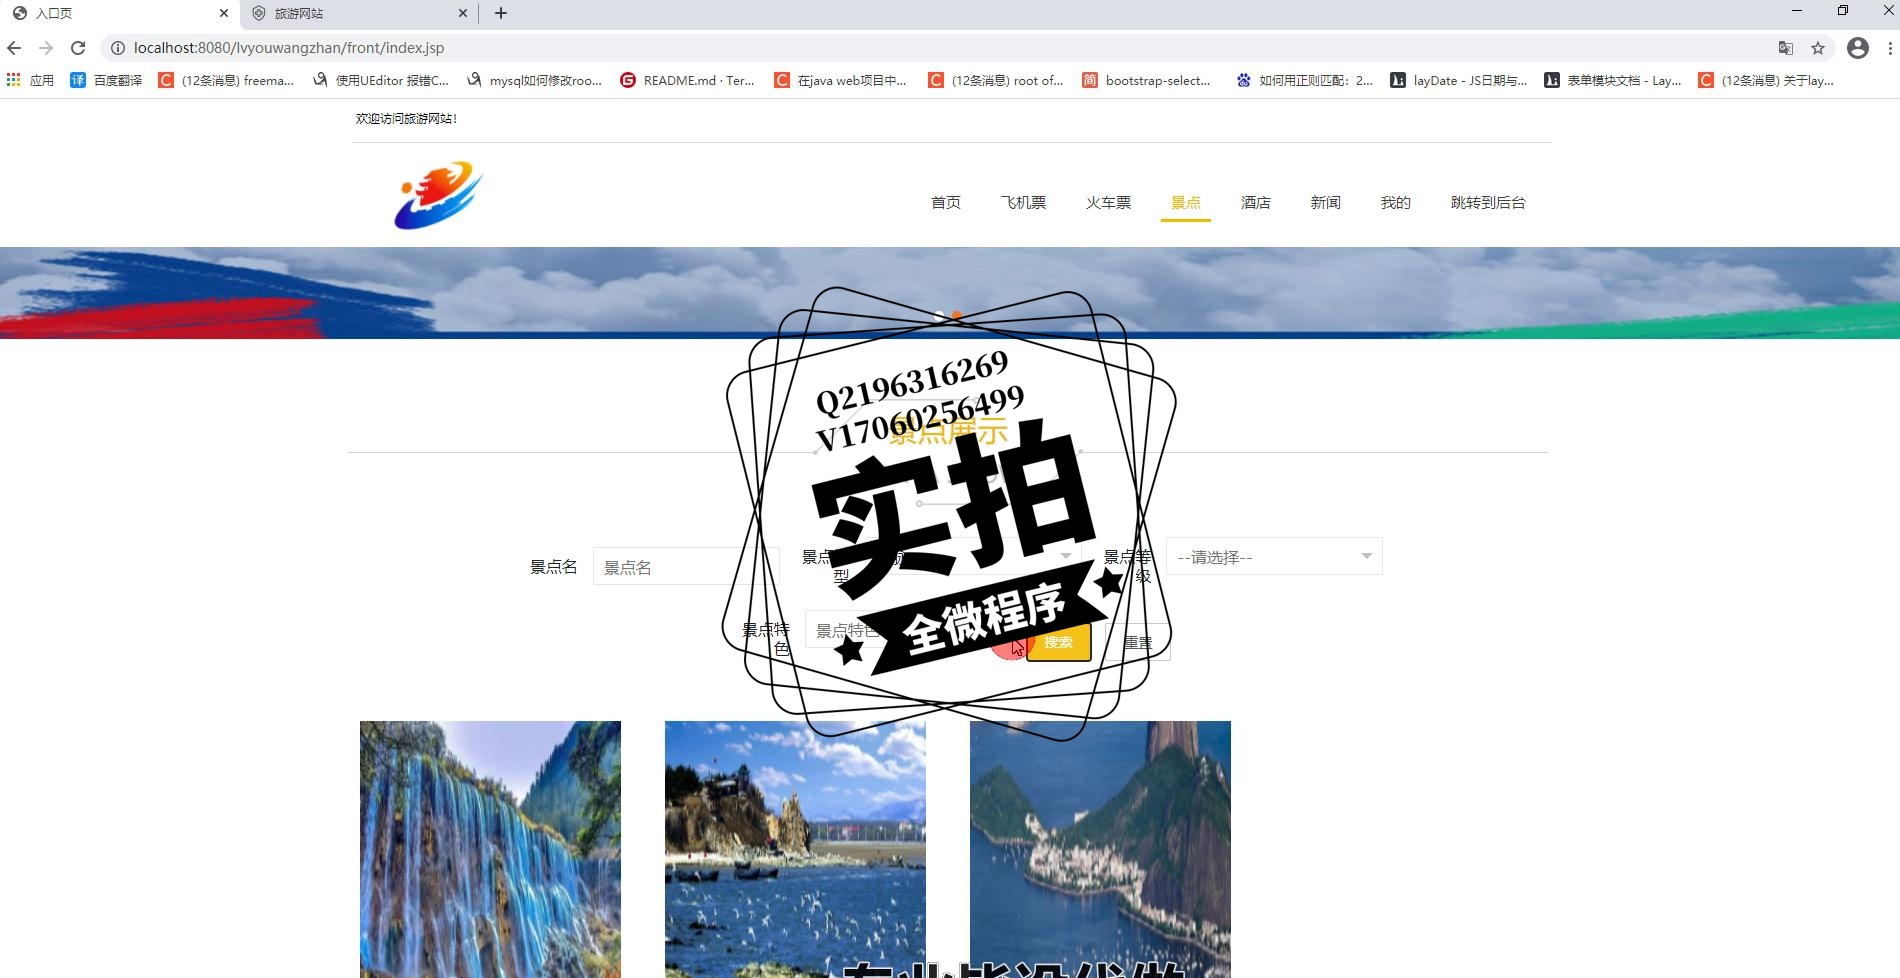Open the 酒店 navigation item
The height and width of the screenshot is (978, 1900).
point(1256,203)
